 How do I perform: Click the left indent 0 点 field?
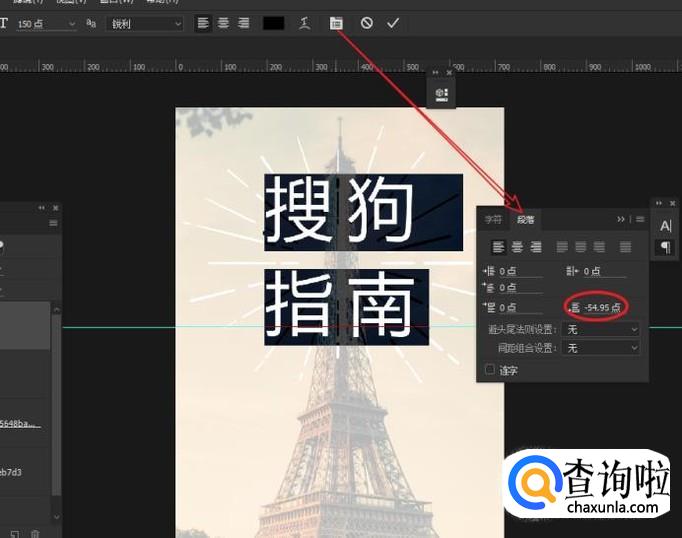coord(520,271)
